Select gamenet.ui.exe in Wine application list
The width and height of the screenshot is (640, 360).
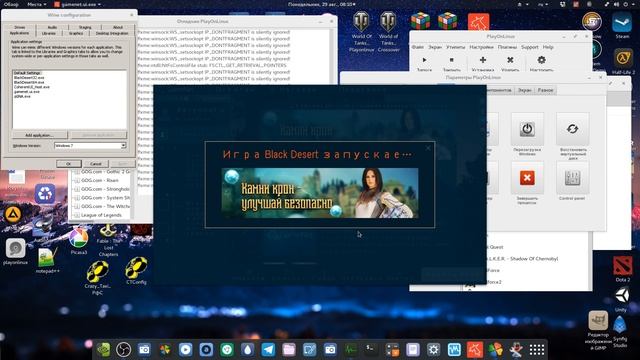(27, 92)
